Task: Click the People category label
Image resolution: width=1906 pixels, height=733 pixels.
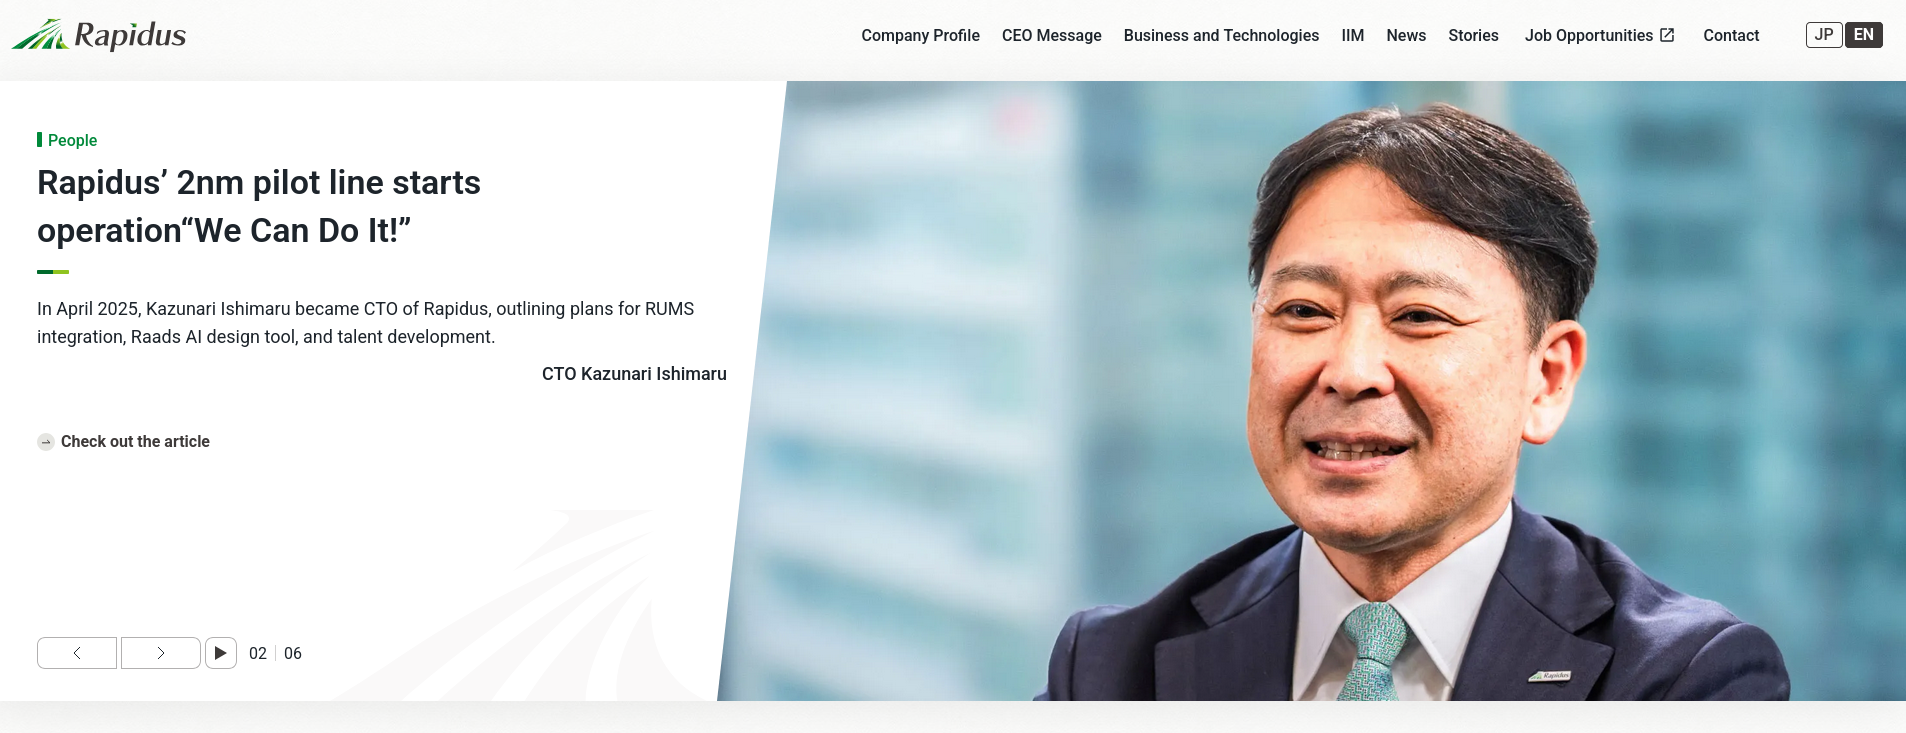Action: [x=72, y=140]
